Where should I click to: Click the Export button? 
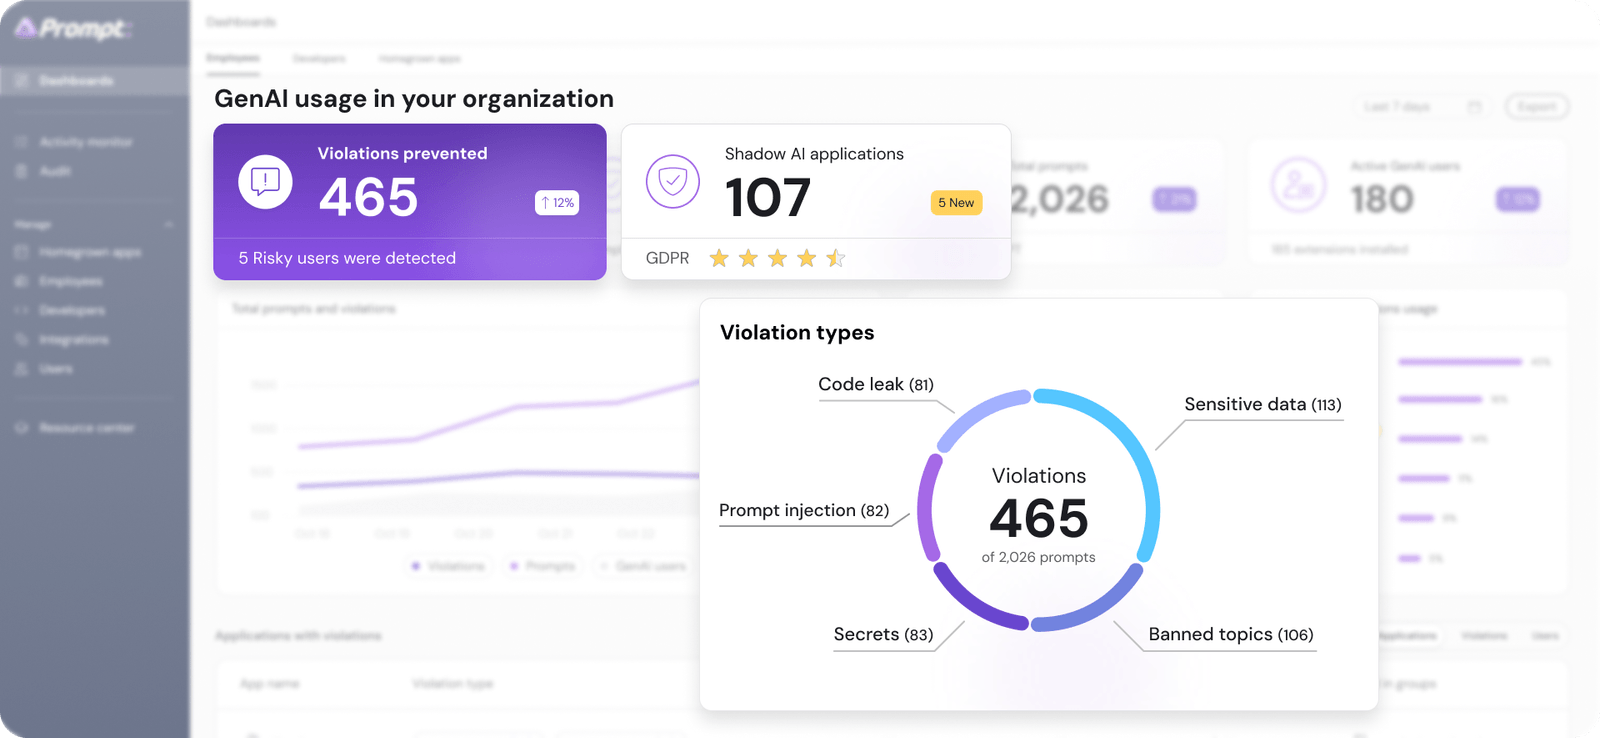[1537, 107]
